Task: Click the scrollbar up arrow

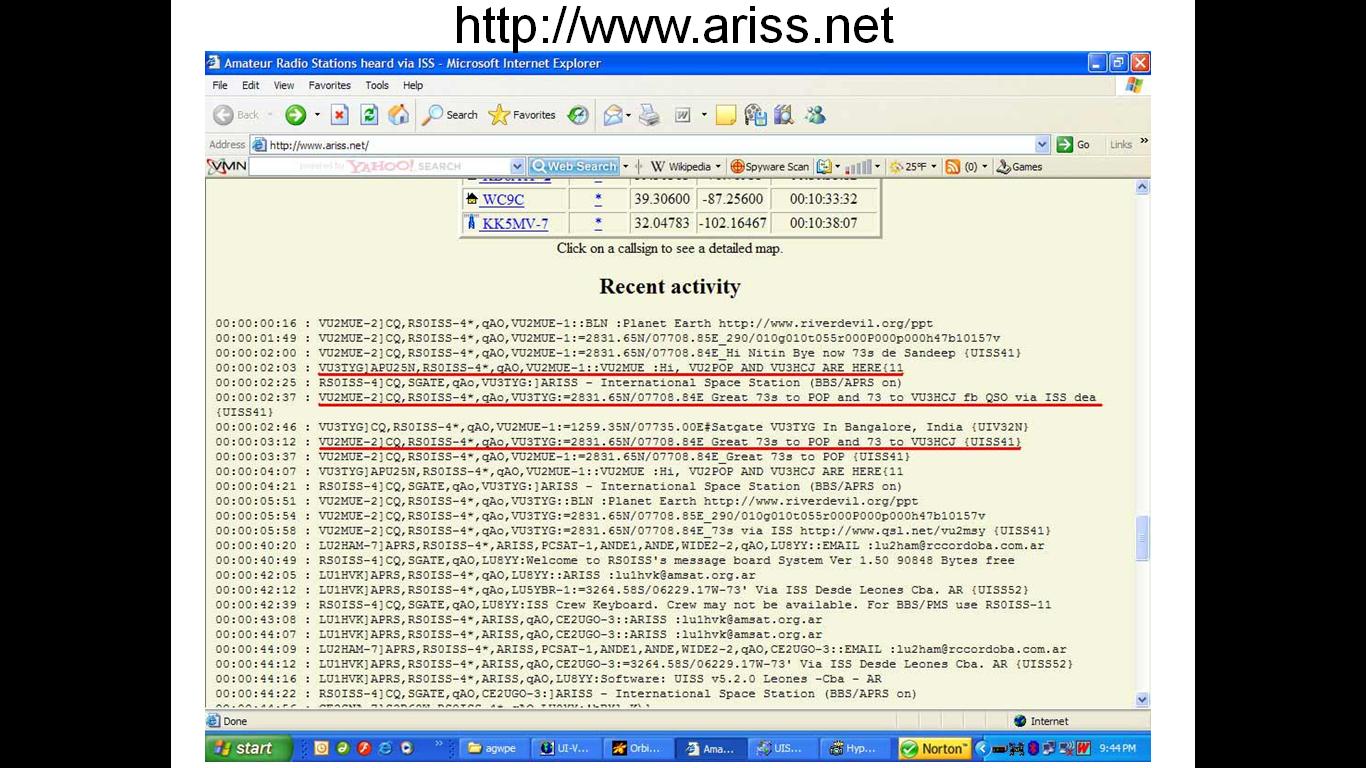Action: [x=1142, y=187]
